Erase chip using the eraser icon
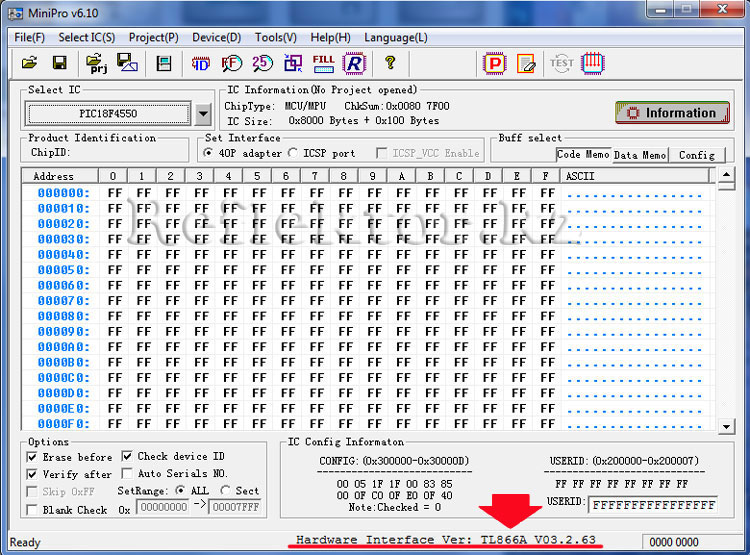The width and height of the screenshot is (750, 555). pyautogui.click(x=526, y=63)
